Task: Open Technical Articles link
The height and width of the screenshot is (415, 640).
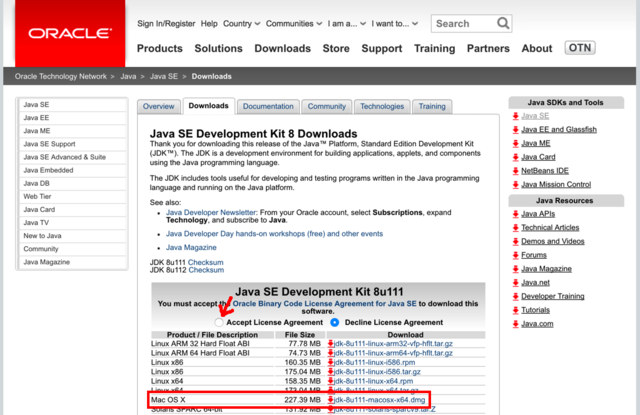Action: tap(550, 228)
